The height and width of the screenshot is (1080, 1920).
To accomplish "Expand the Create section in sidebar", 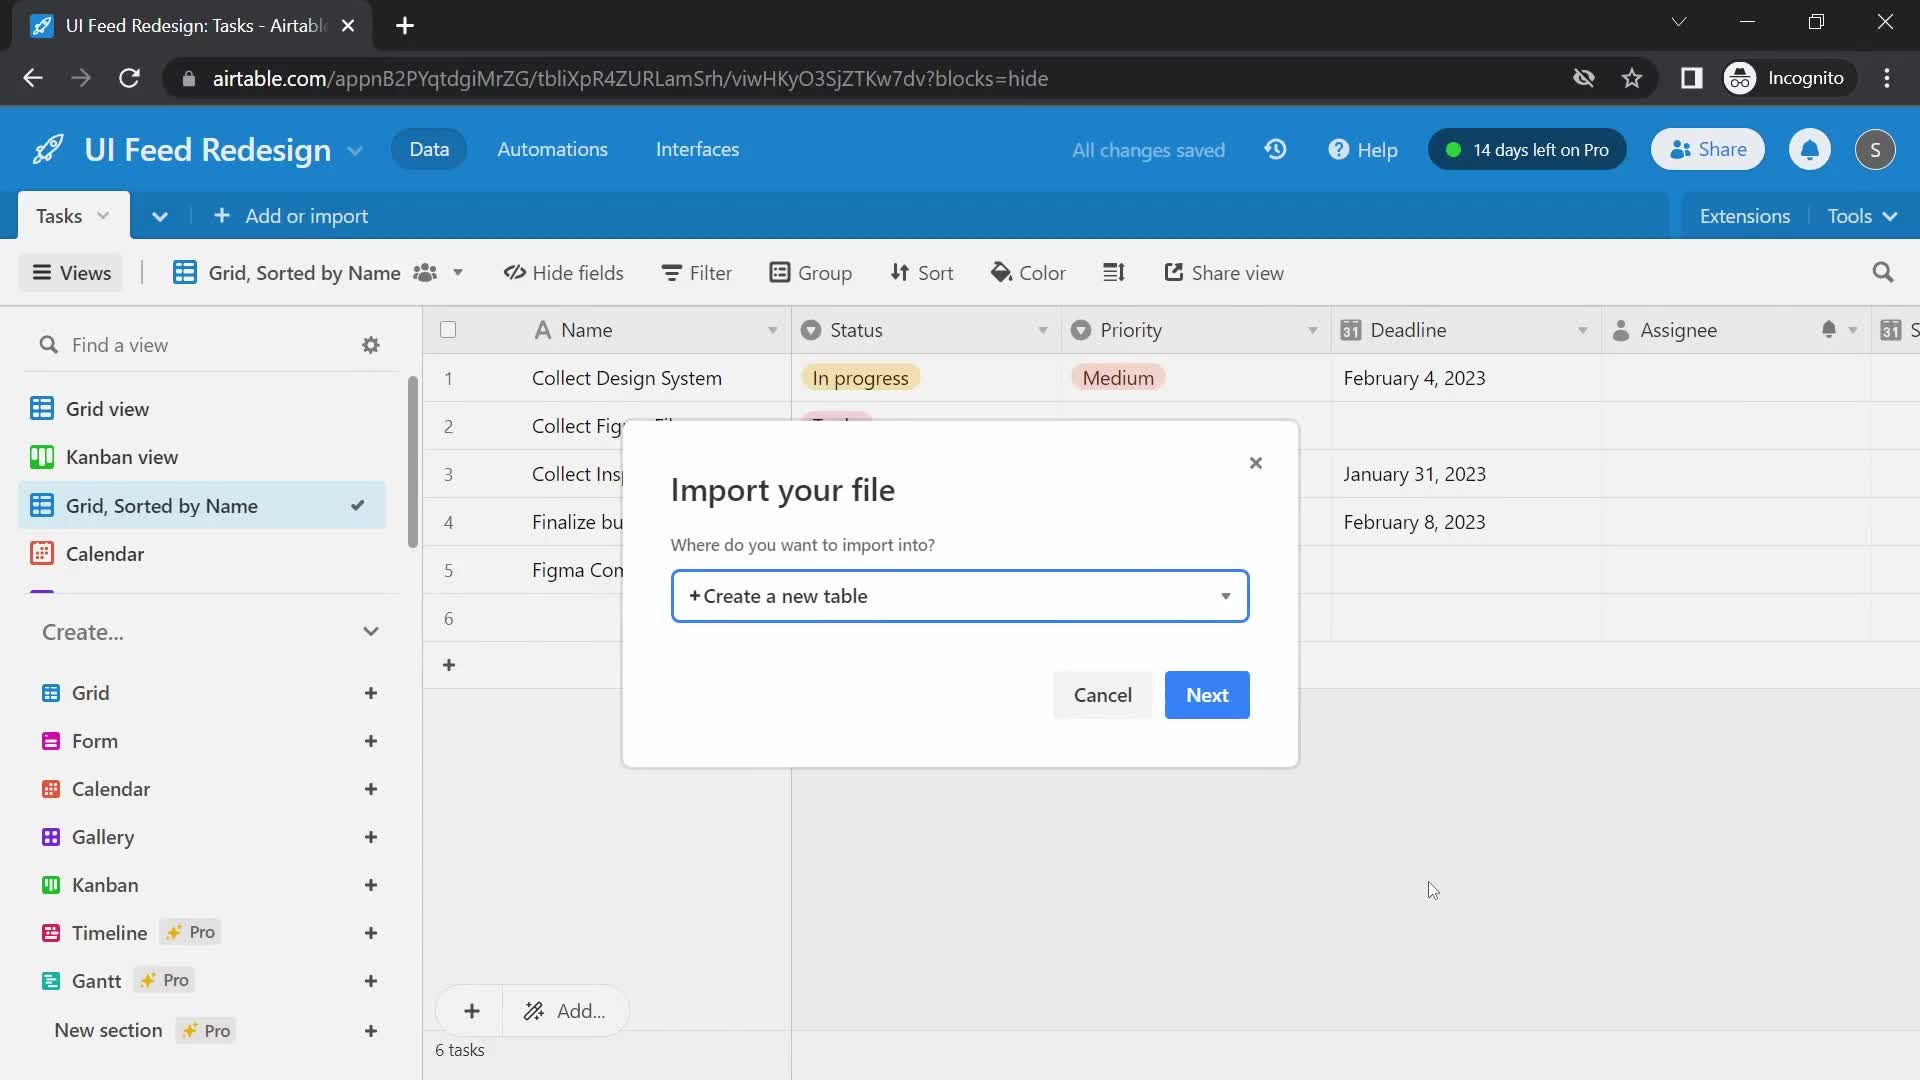I will pyautogui.click(x=369, y=630).
